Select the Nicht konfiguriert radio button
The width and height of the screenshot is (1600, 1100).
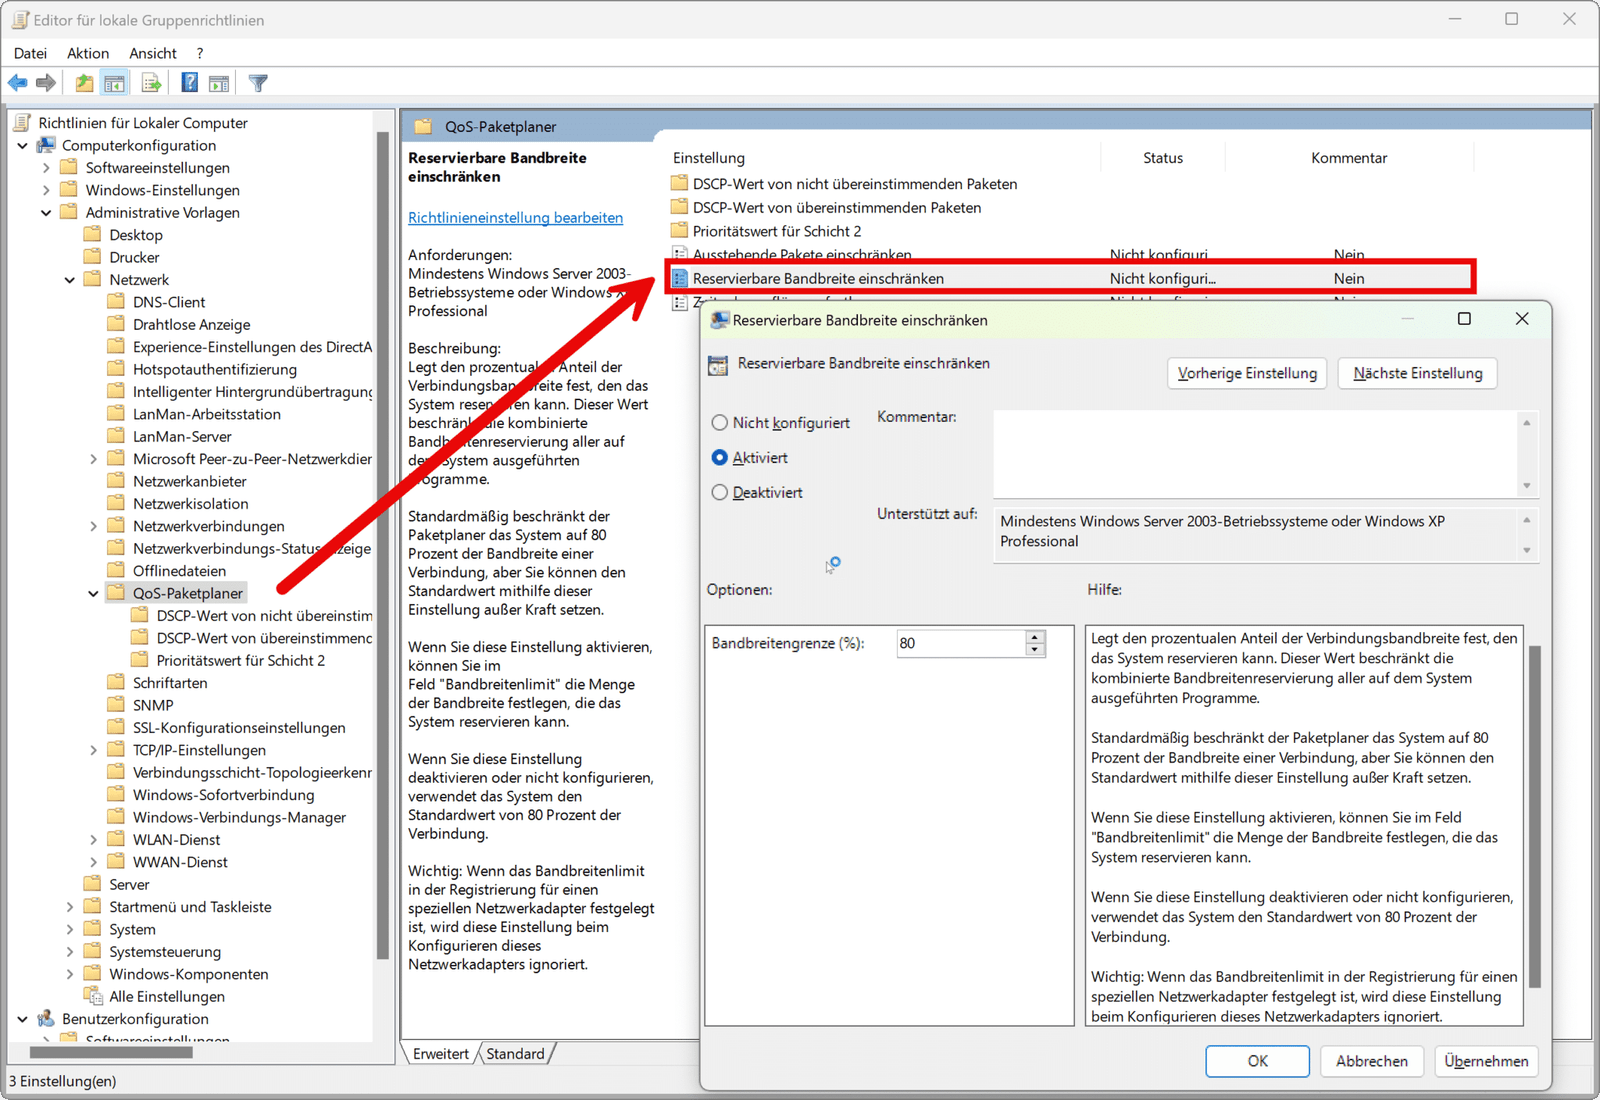pyautogui.click(x=720, y=422)
